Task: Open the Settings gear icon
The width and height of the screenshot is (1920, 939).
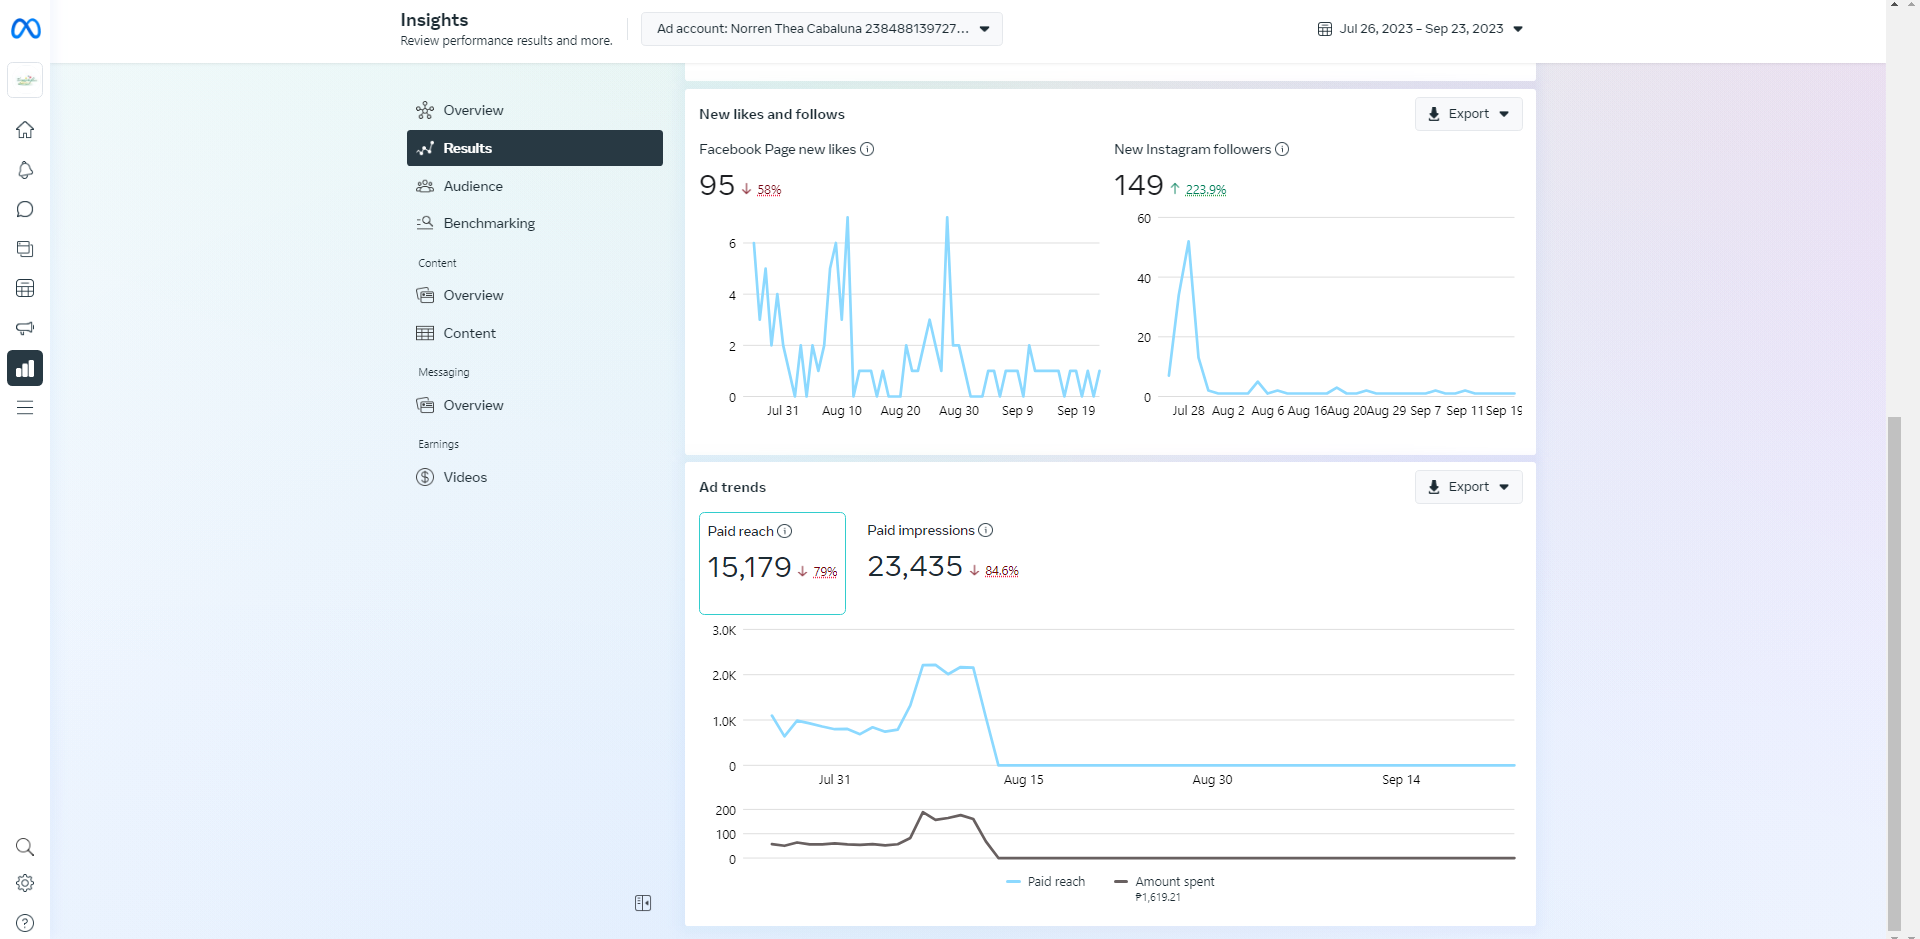Action: click(25, 883)
